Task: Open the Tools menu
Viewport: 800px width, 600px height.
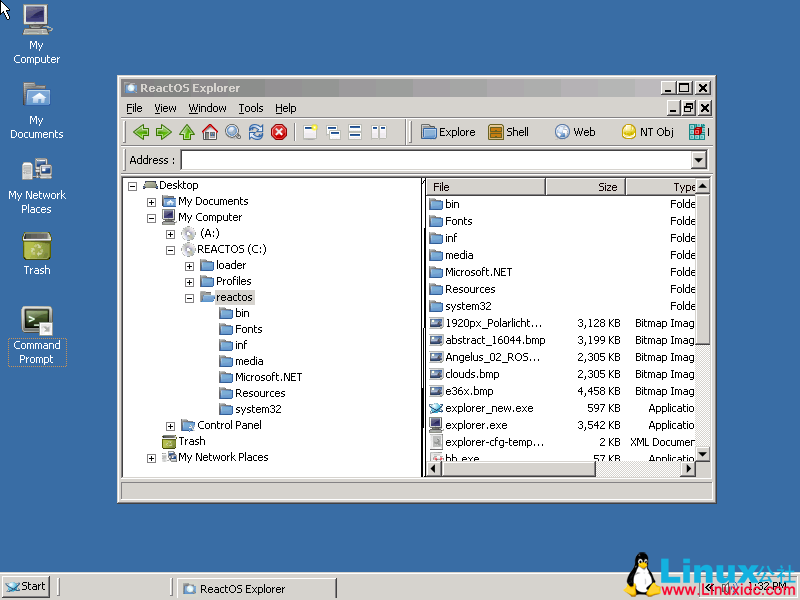Action: click(251, 108)
